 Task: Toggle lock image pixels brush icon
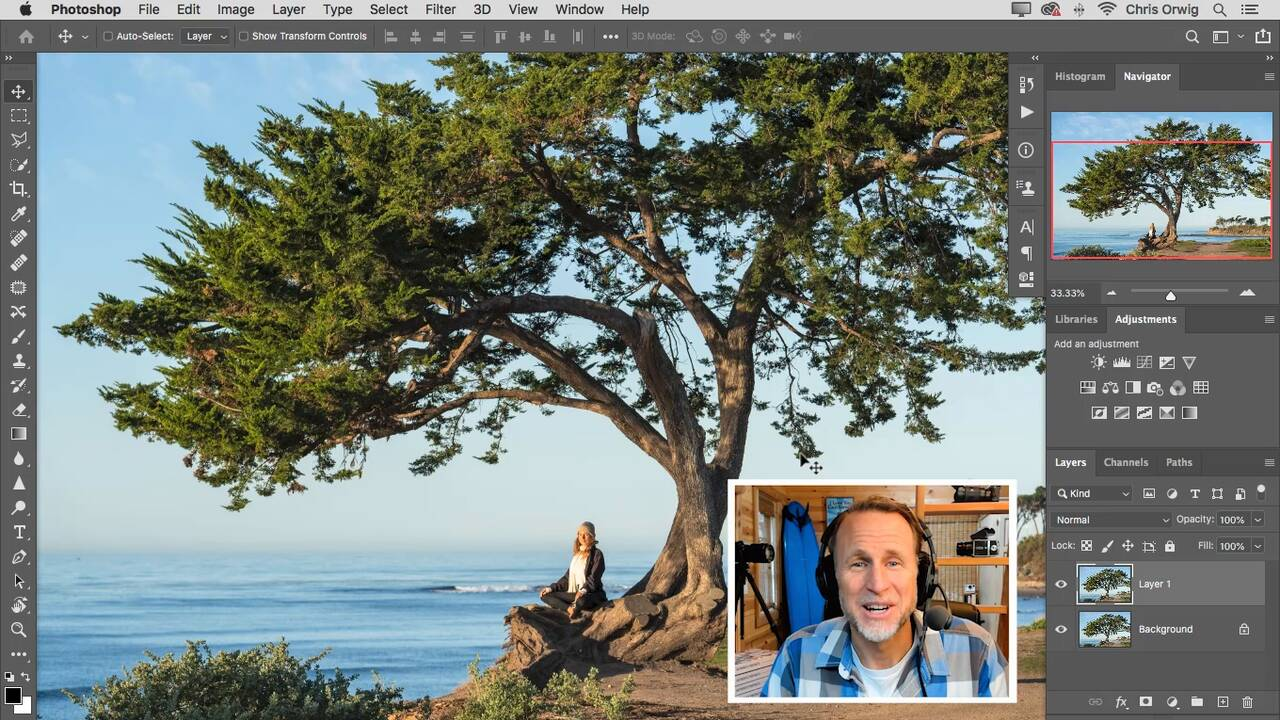point(1107,546)
